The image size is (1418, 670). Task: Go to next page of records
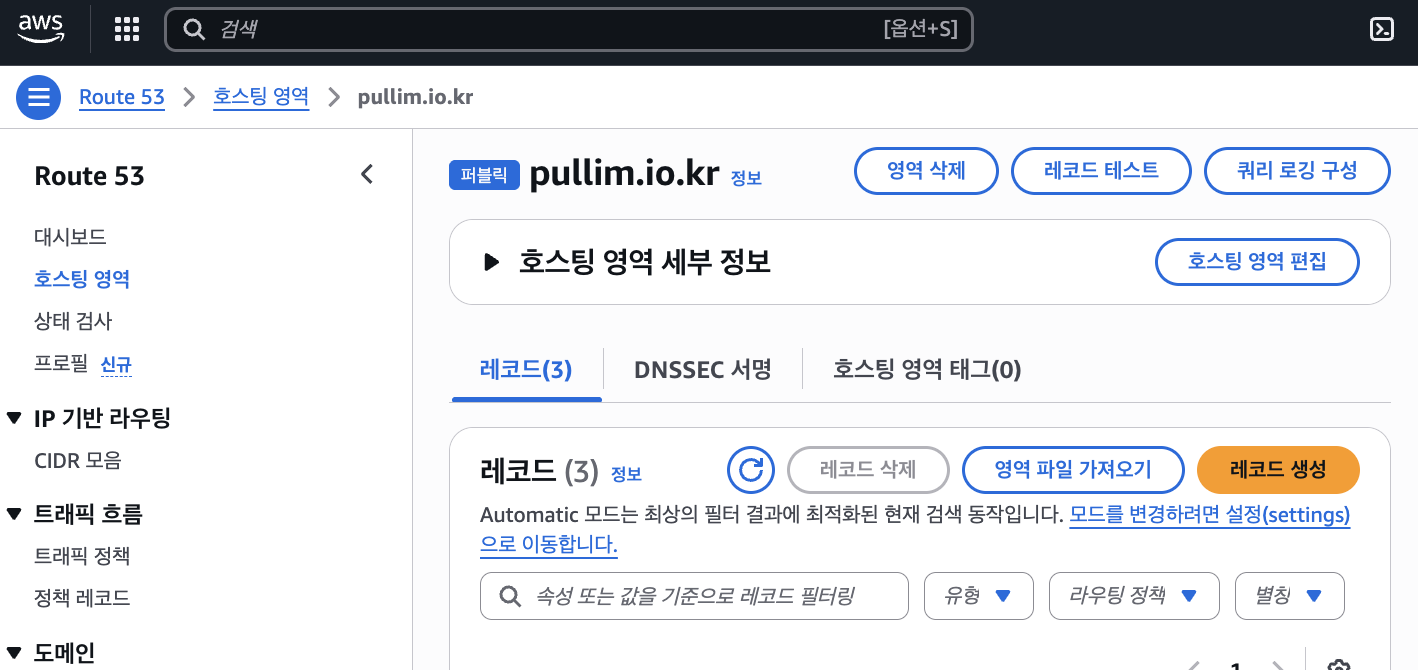[x=1277, y=665]
